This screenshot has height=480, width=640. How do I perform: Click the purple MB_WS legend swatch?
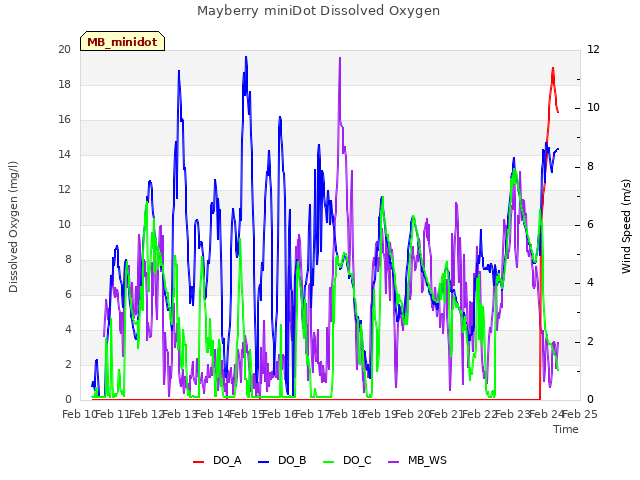click(x=393, y=462)
